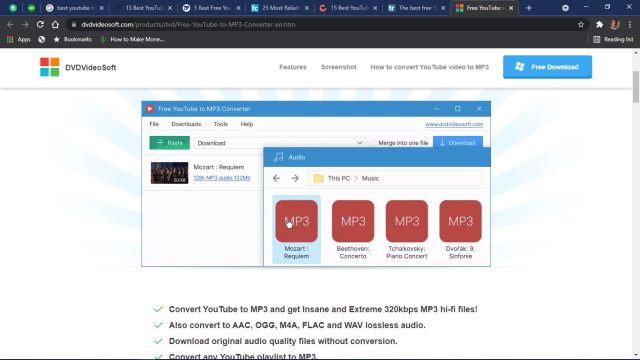
Task: Close the 'best youtube' tab
Action: point(102,8)
